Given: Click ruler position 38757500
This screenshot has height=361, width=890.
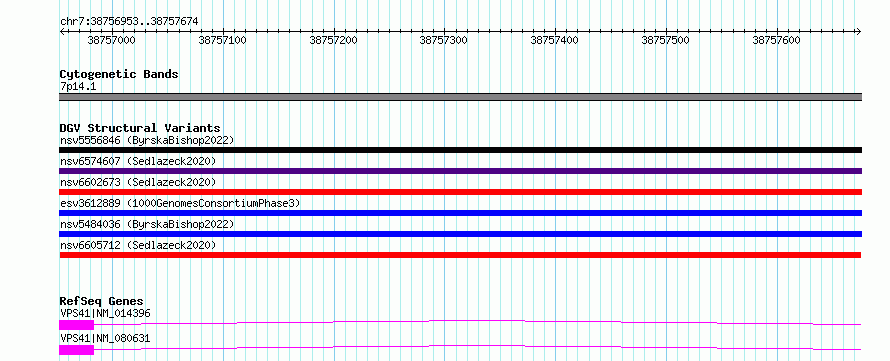Looking at the screenshot, I should [x=665, y=40].
